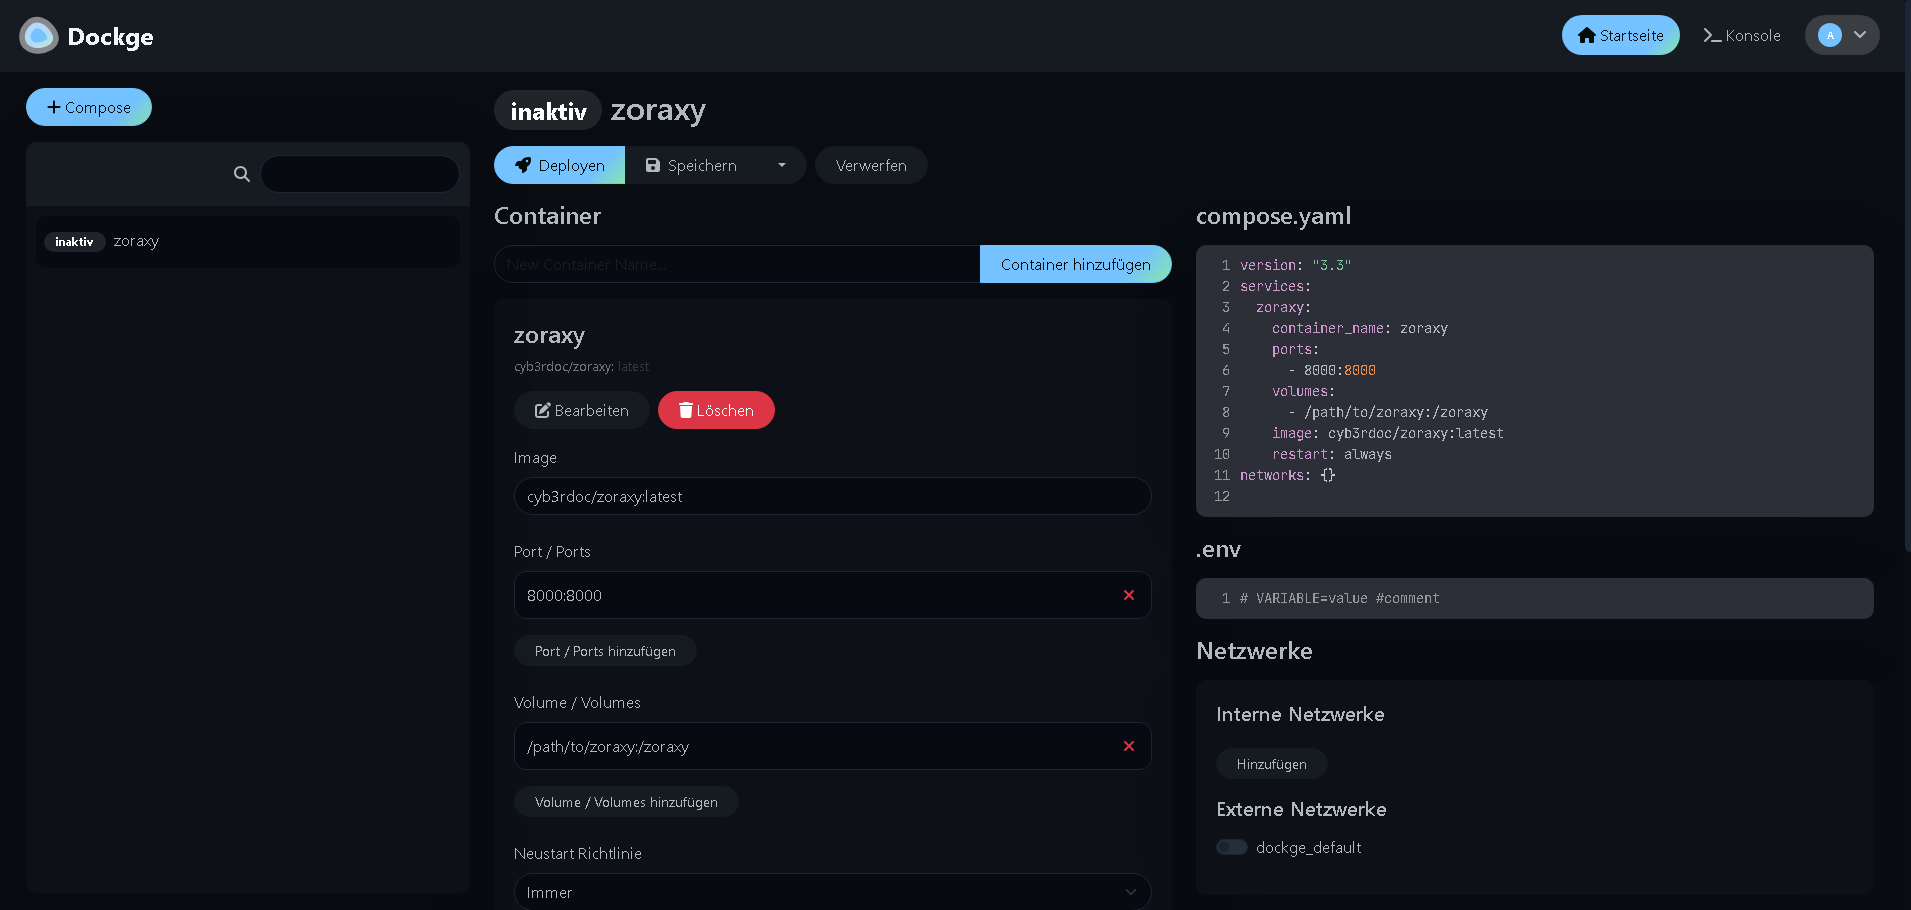Click Container hinzufügen button
The height and width of the screenshot is (910, 1911).
tap(1075, 264)
